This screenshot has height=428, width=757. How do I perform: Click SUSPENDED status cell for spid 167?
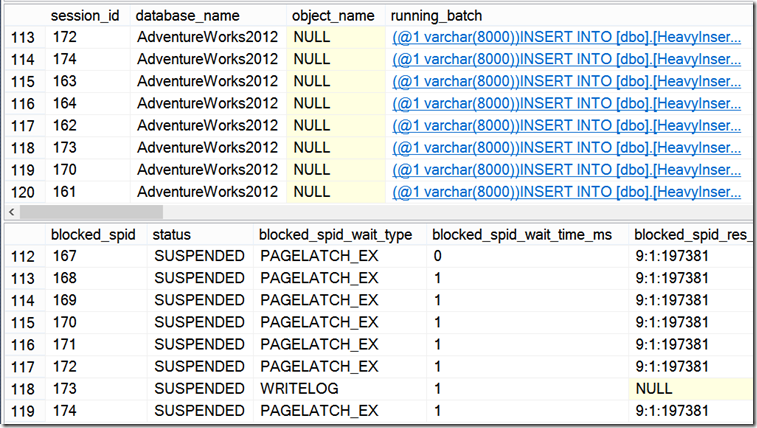(x=200, y=256)
